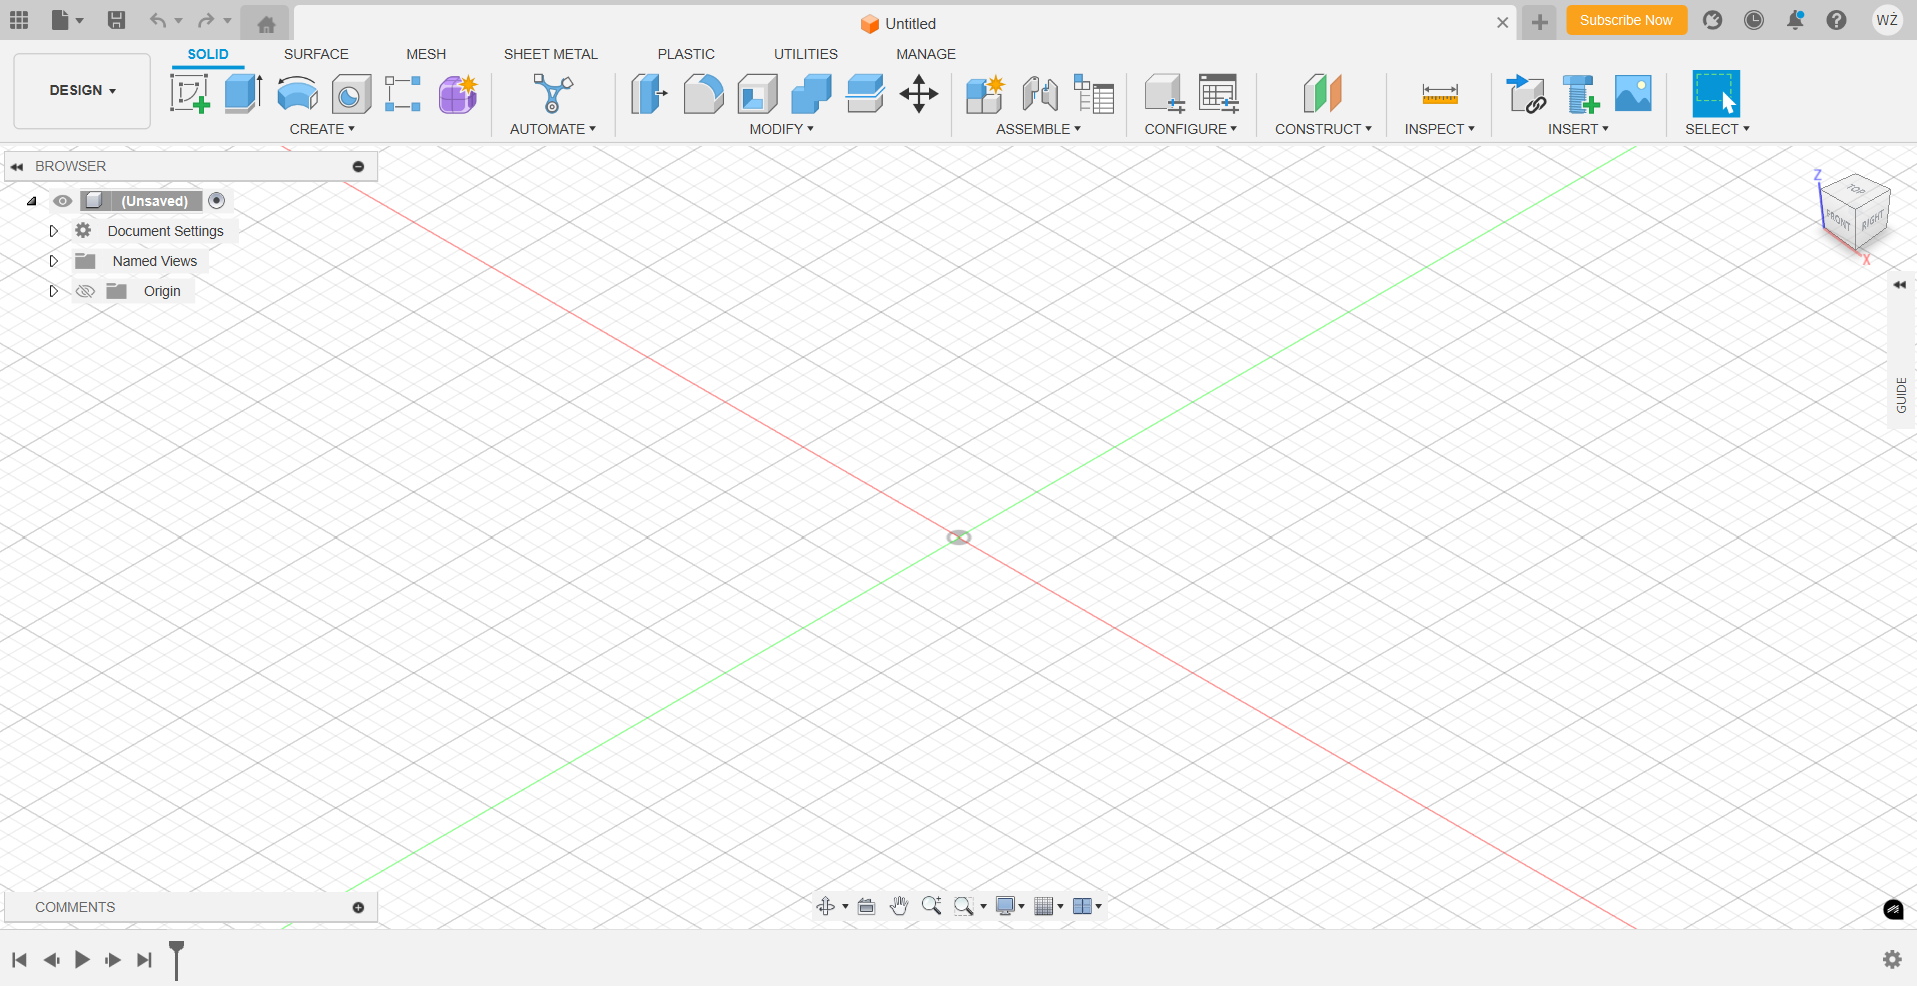Toggle the Guide side panel arrows
1917x986 pixels.
[1900, 285]
